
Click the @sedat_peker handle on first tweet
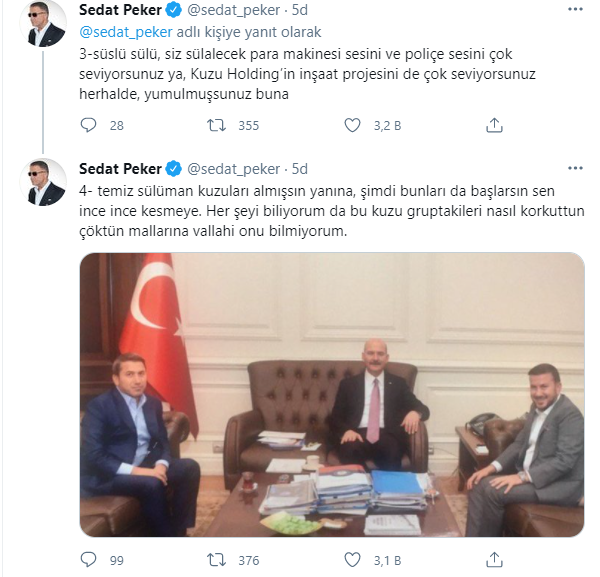[233, 10]
